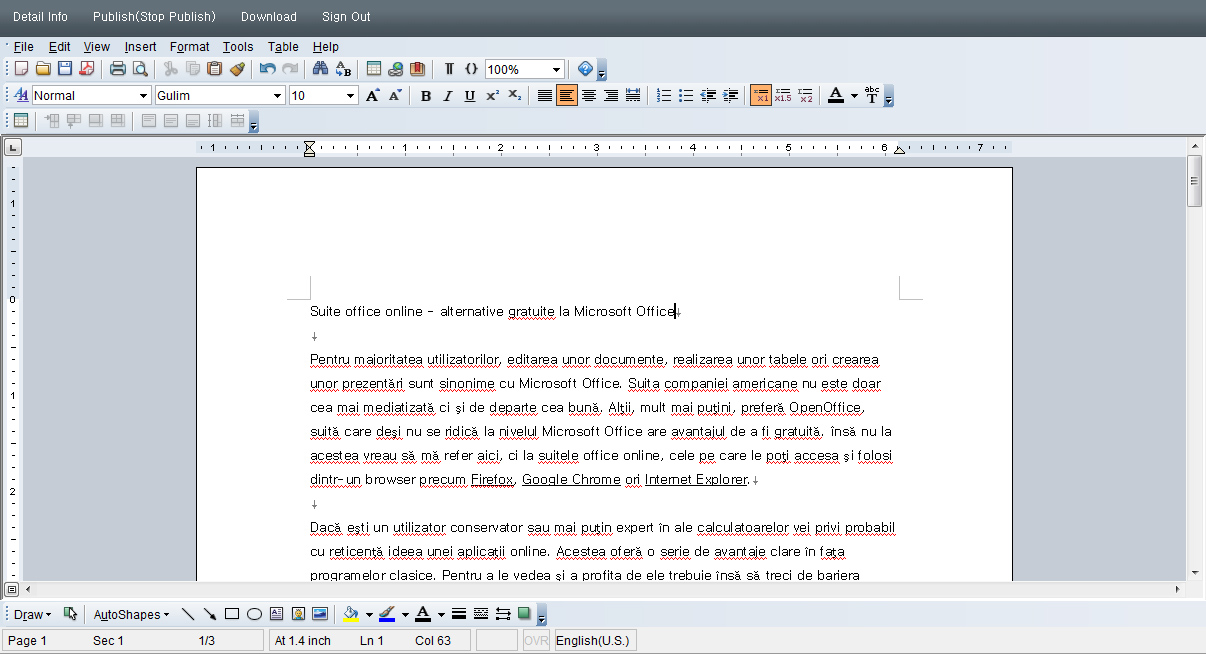Screen dimensions: 1206x654
Task: Open the Table menu
Action: (283, 46)
